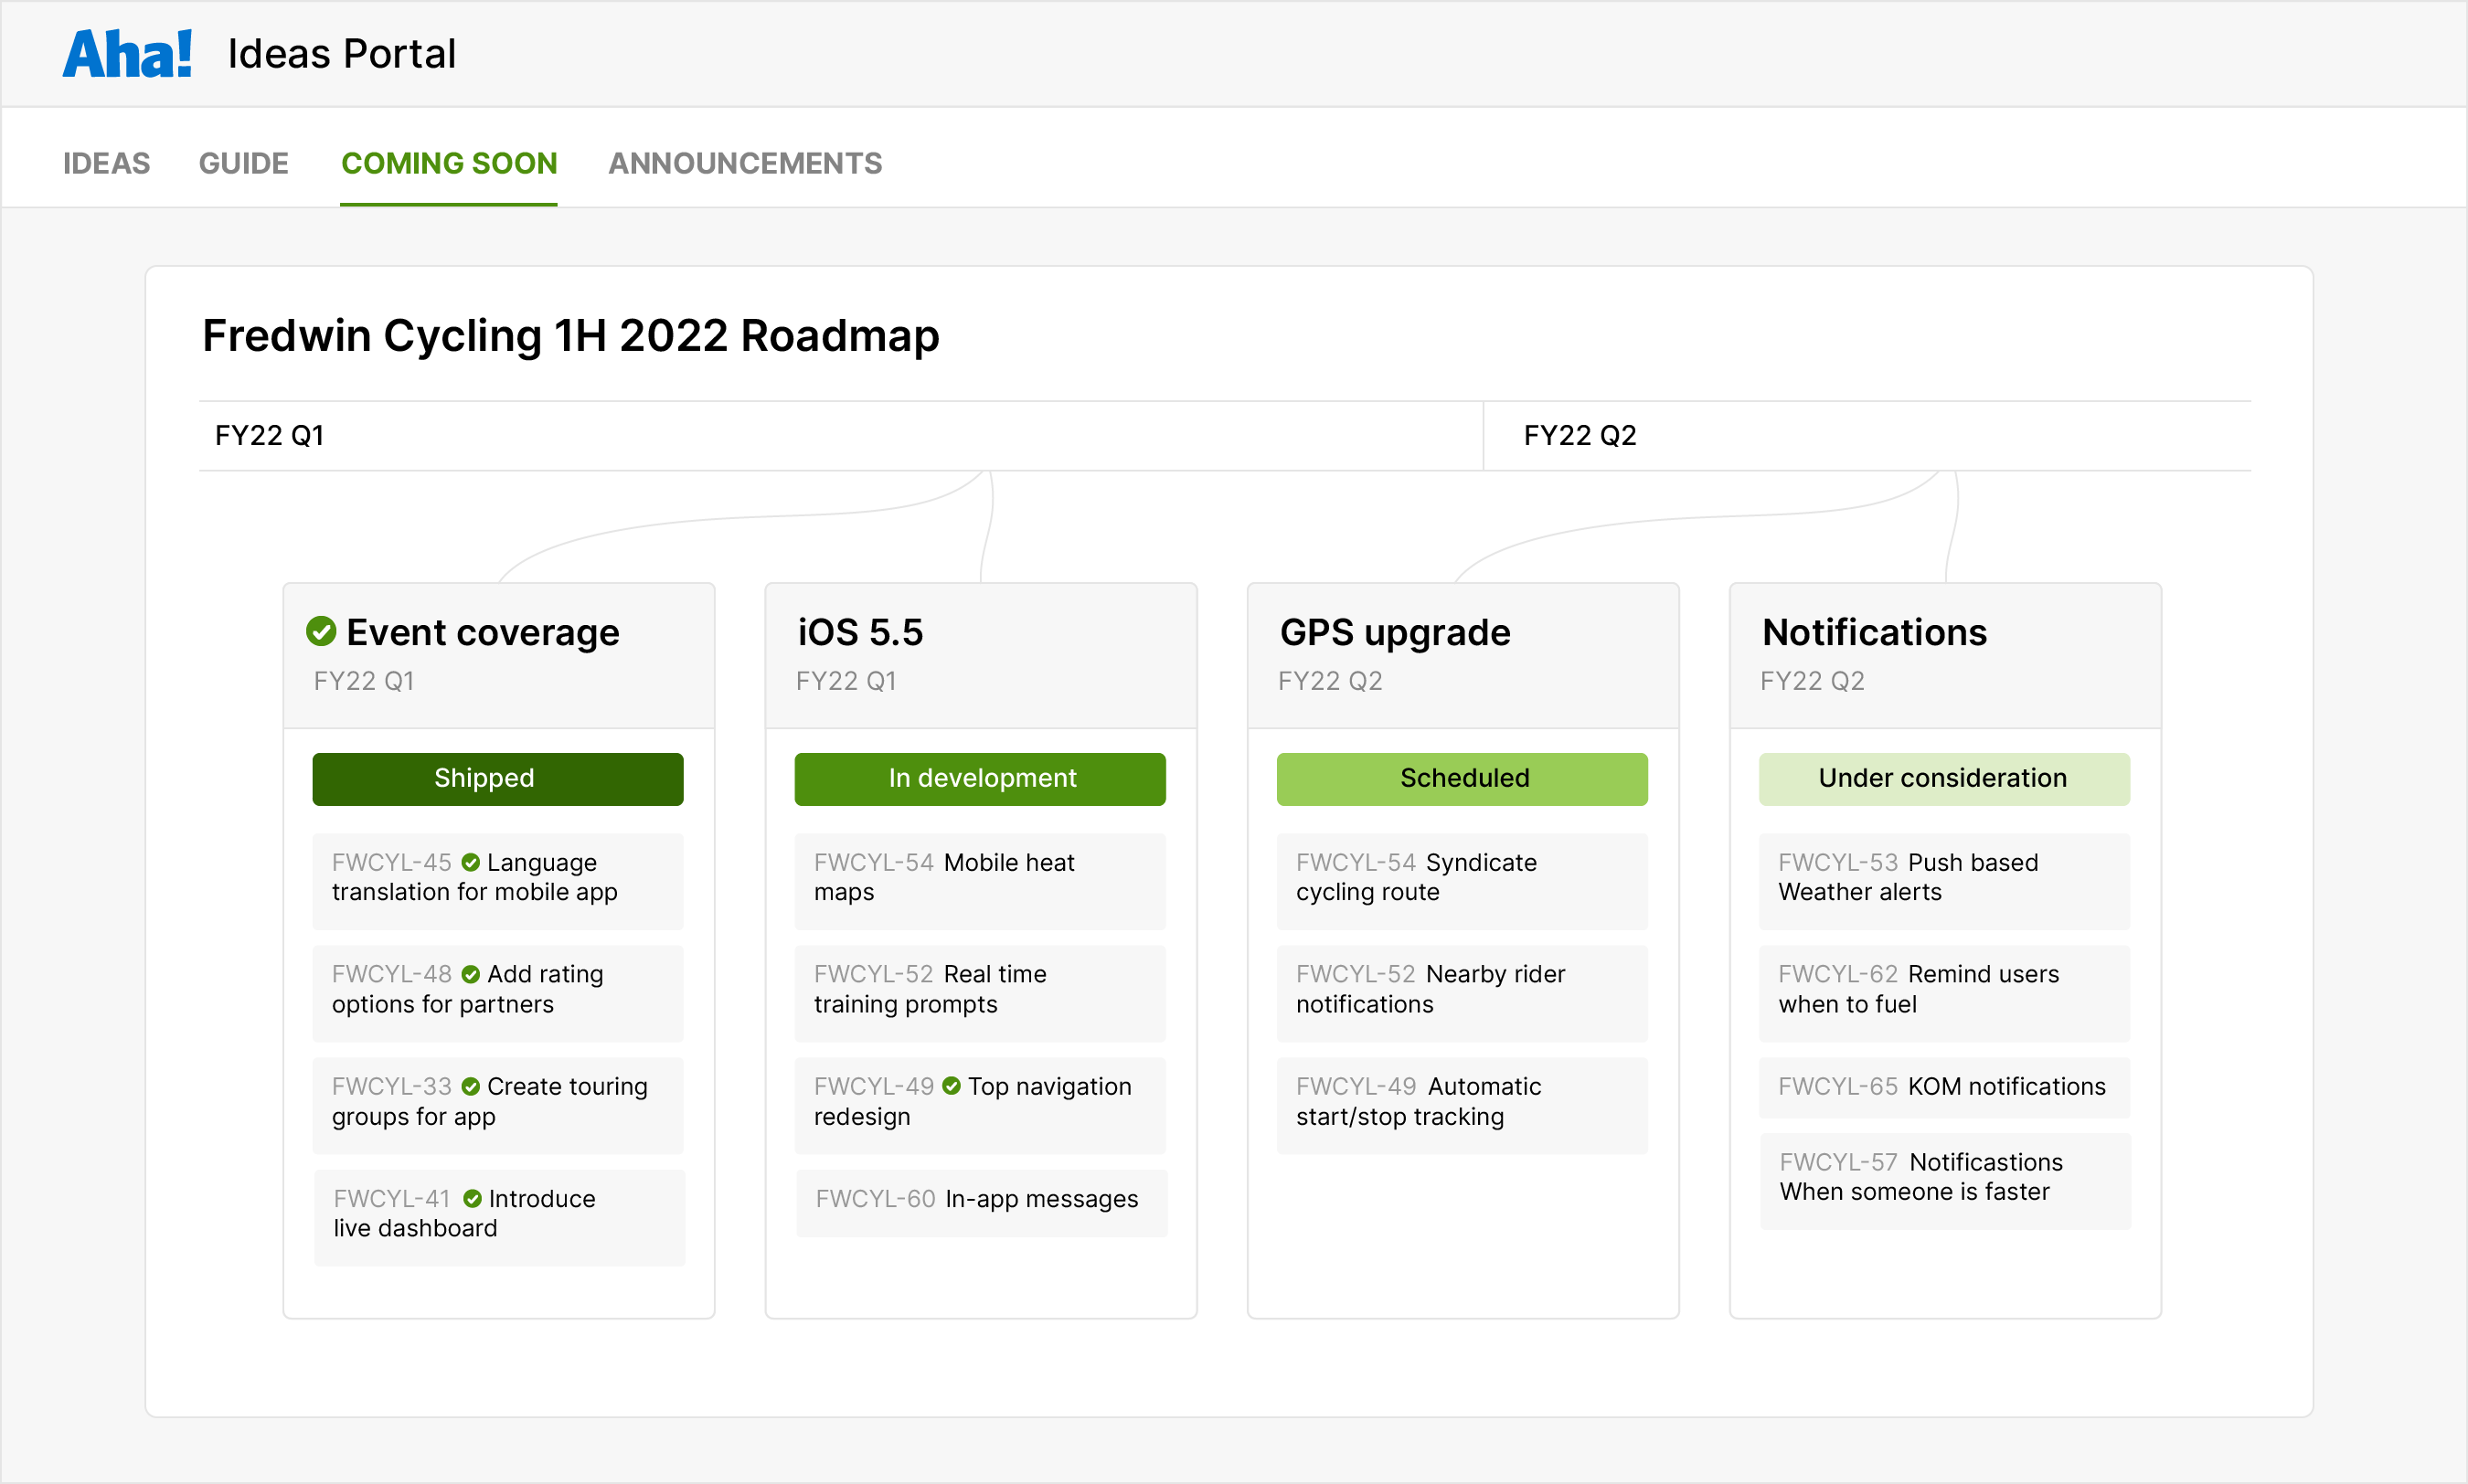Click the Scheduled badge on GPS upgrade
Image resolution: width=2468 pixels, height=1484 pixels.
click(x=1462, y=778)
